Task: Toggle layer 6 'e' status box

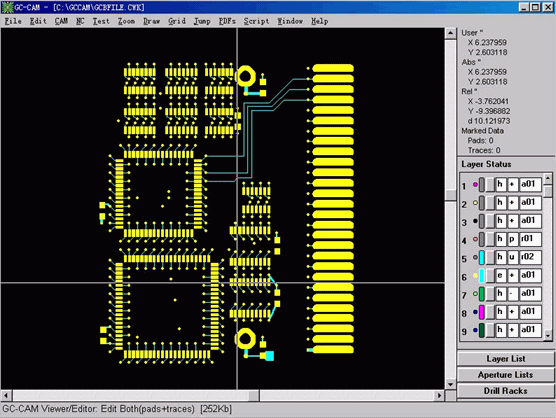Action: (500, 275)
